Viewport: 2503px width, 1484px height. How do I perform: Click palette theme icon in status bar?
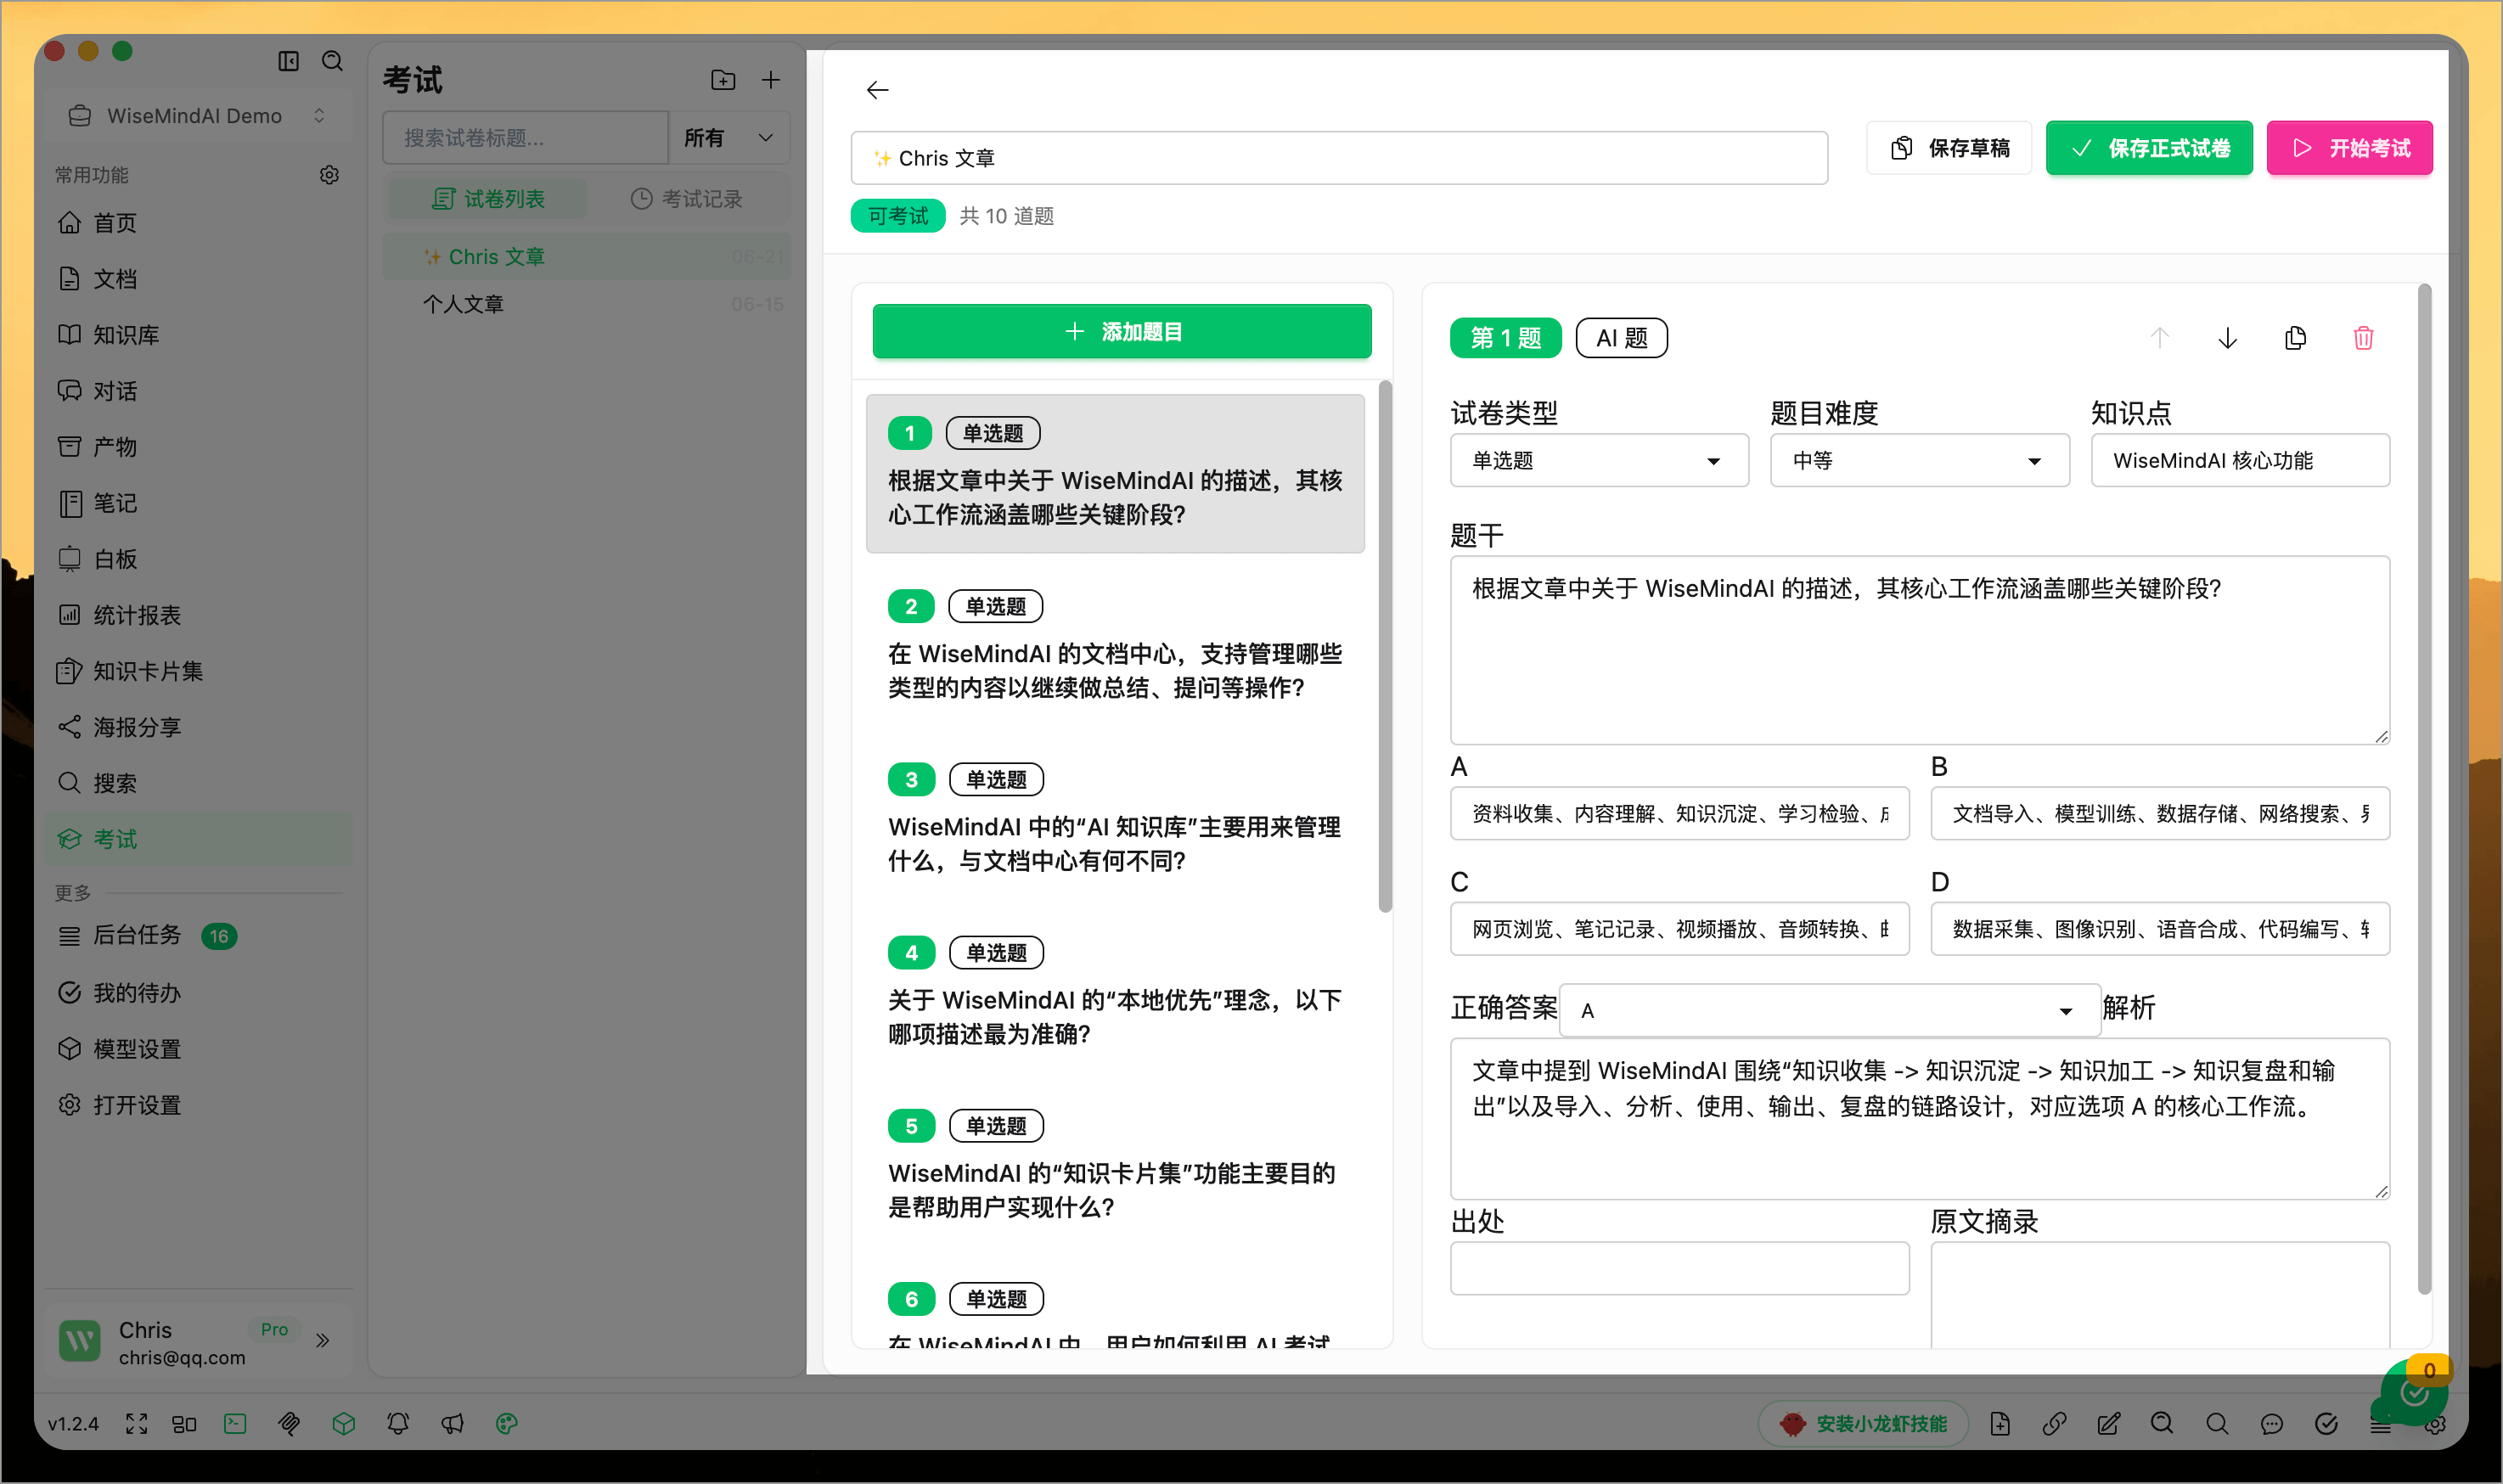pos(507,1423)
